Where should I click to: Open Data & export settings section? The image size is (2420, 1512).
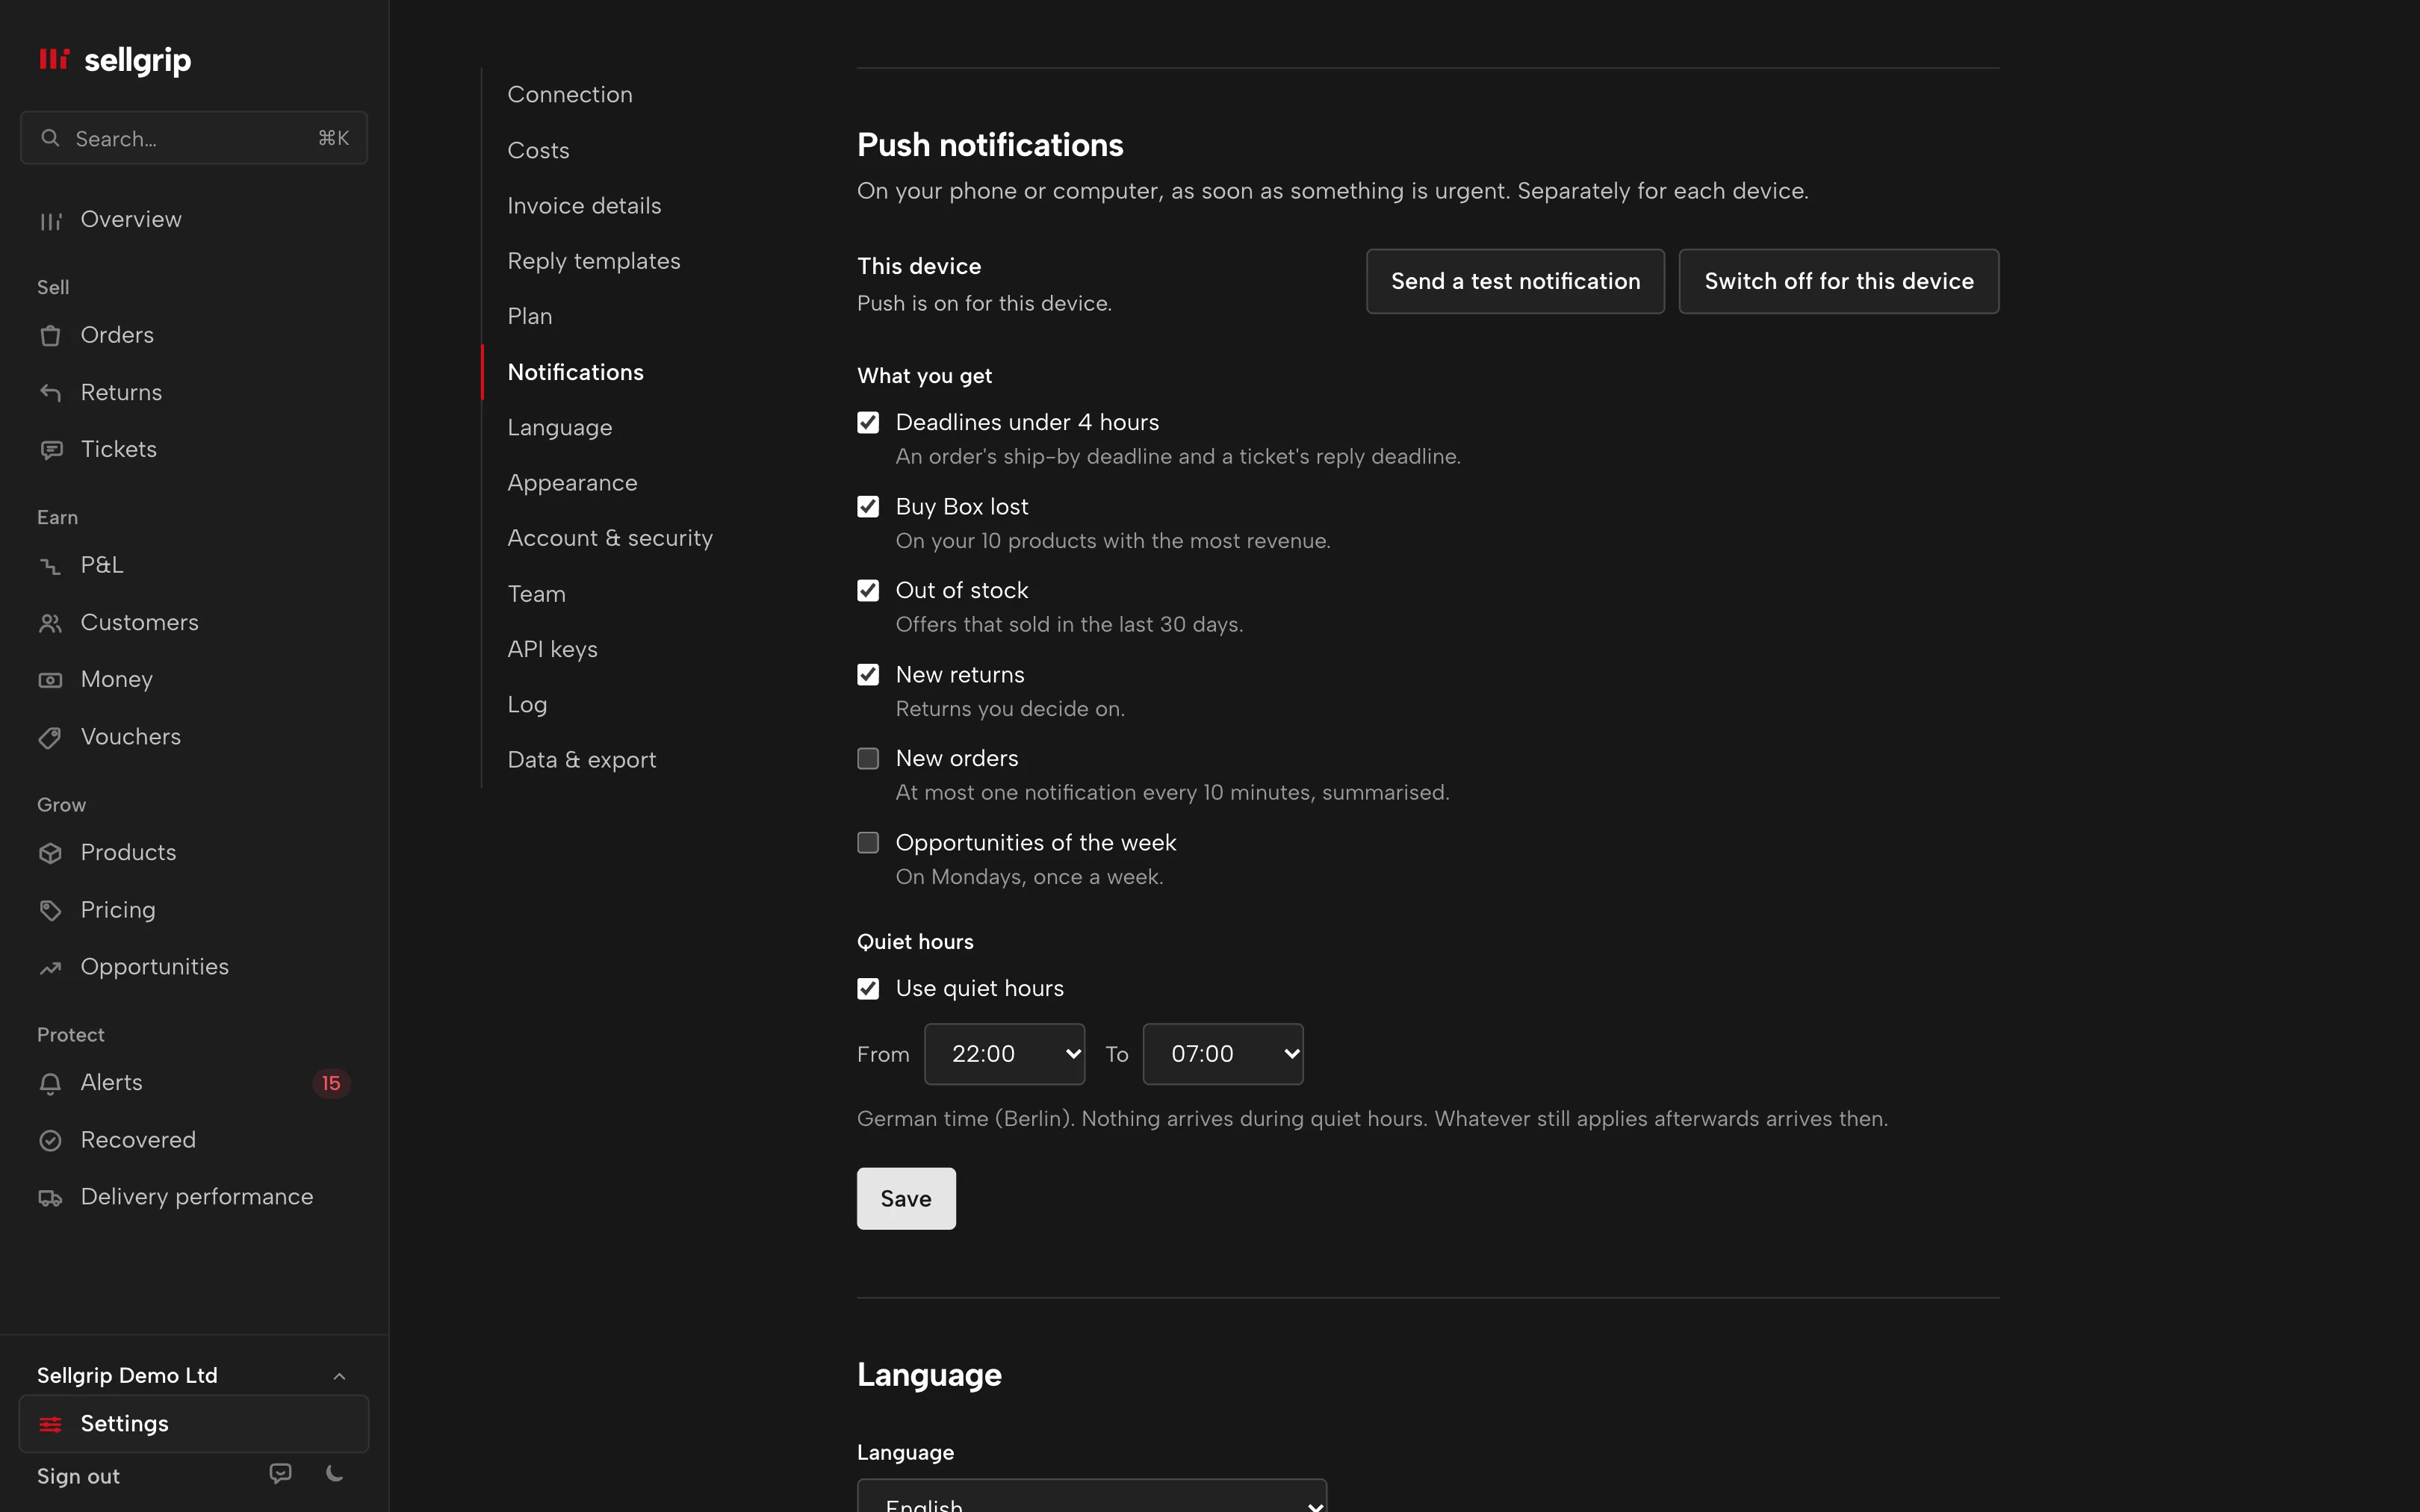(x=582, y=760)
